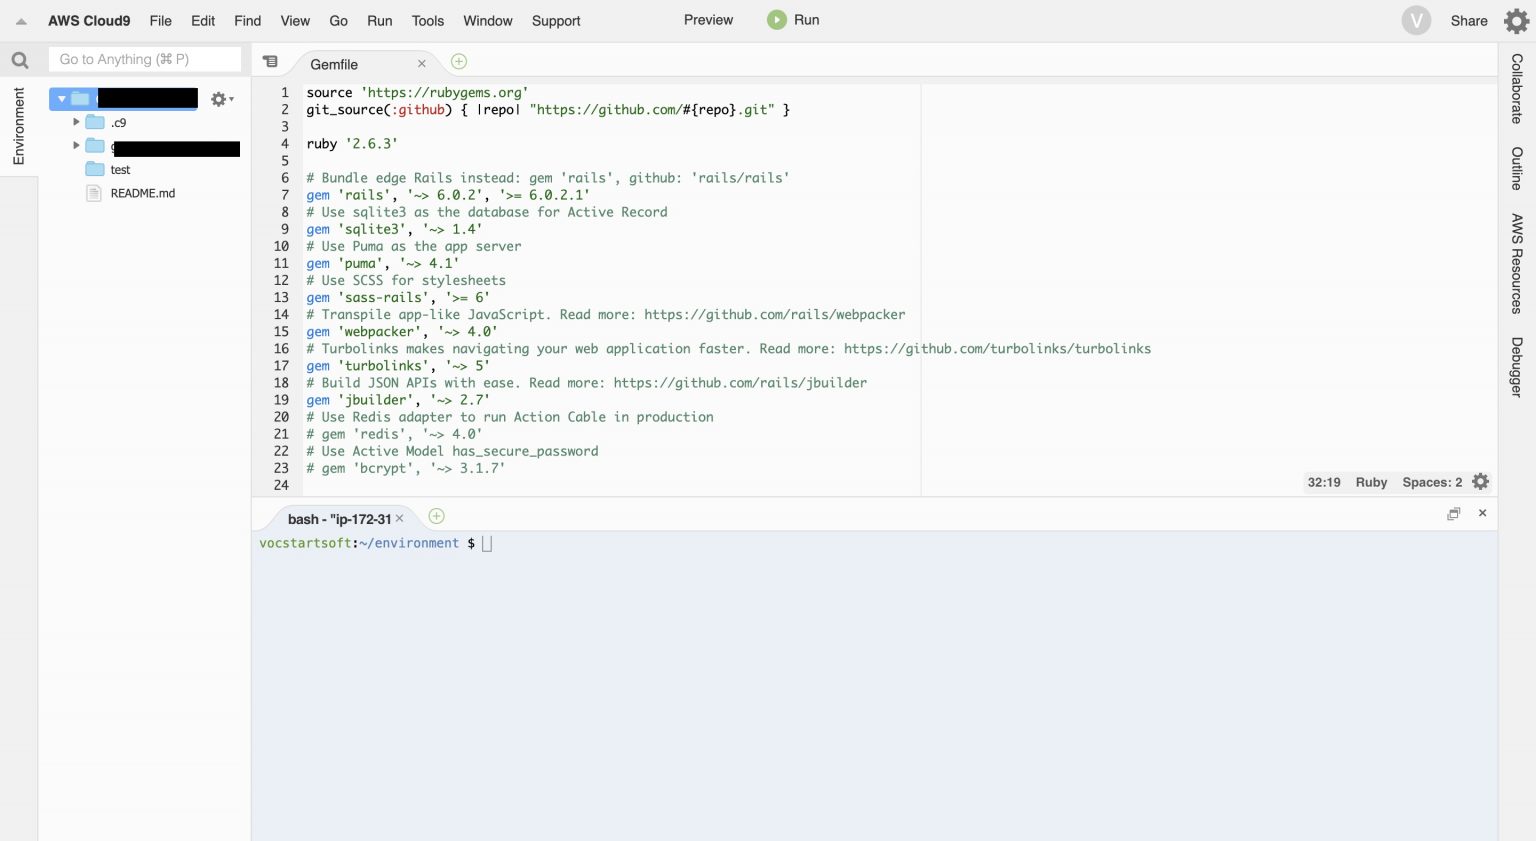Click the search magnifier icon in sidebar
Viewport: 1536px width, 841px height.
pos(20,60)
